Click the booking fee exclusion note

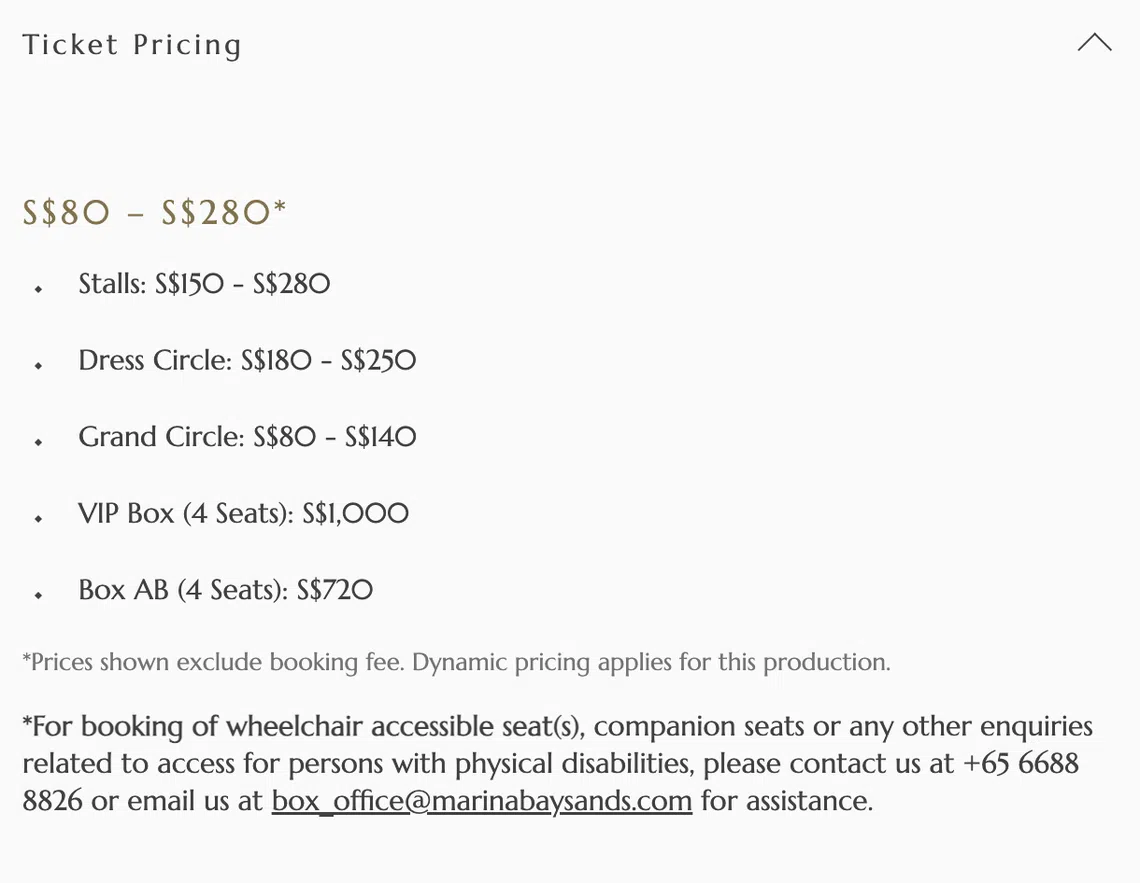(215, 662)
